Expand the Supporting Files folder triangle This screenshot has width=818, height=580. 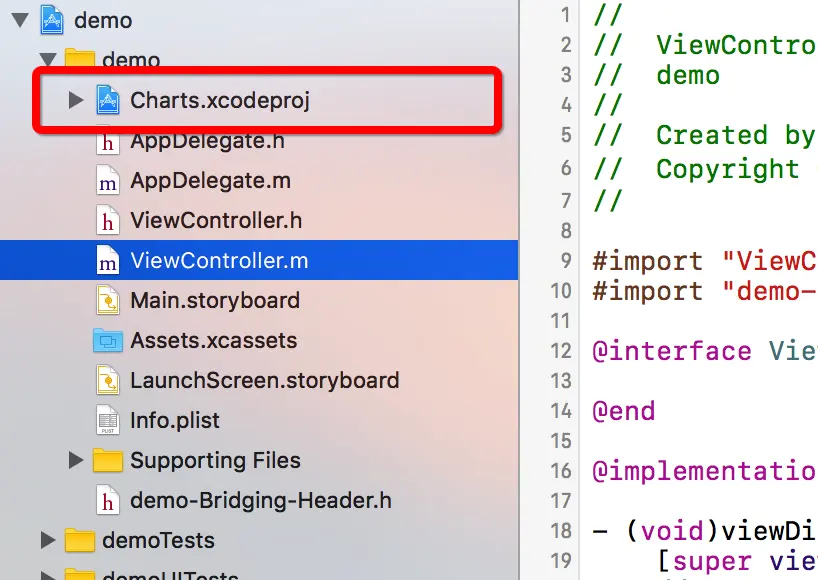click(x=76, y=460)
